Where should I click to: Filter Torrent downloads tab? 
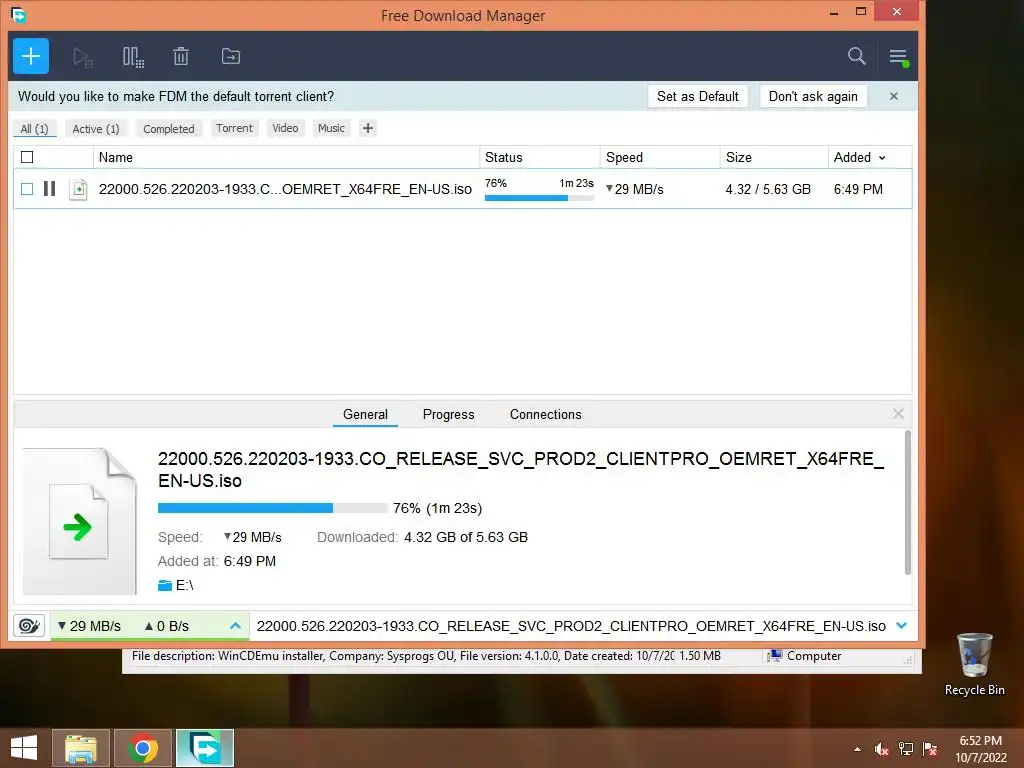[234, 128]
